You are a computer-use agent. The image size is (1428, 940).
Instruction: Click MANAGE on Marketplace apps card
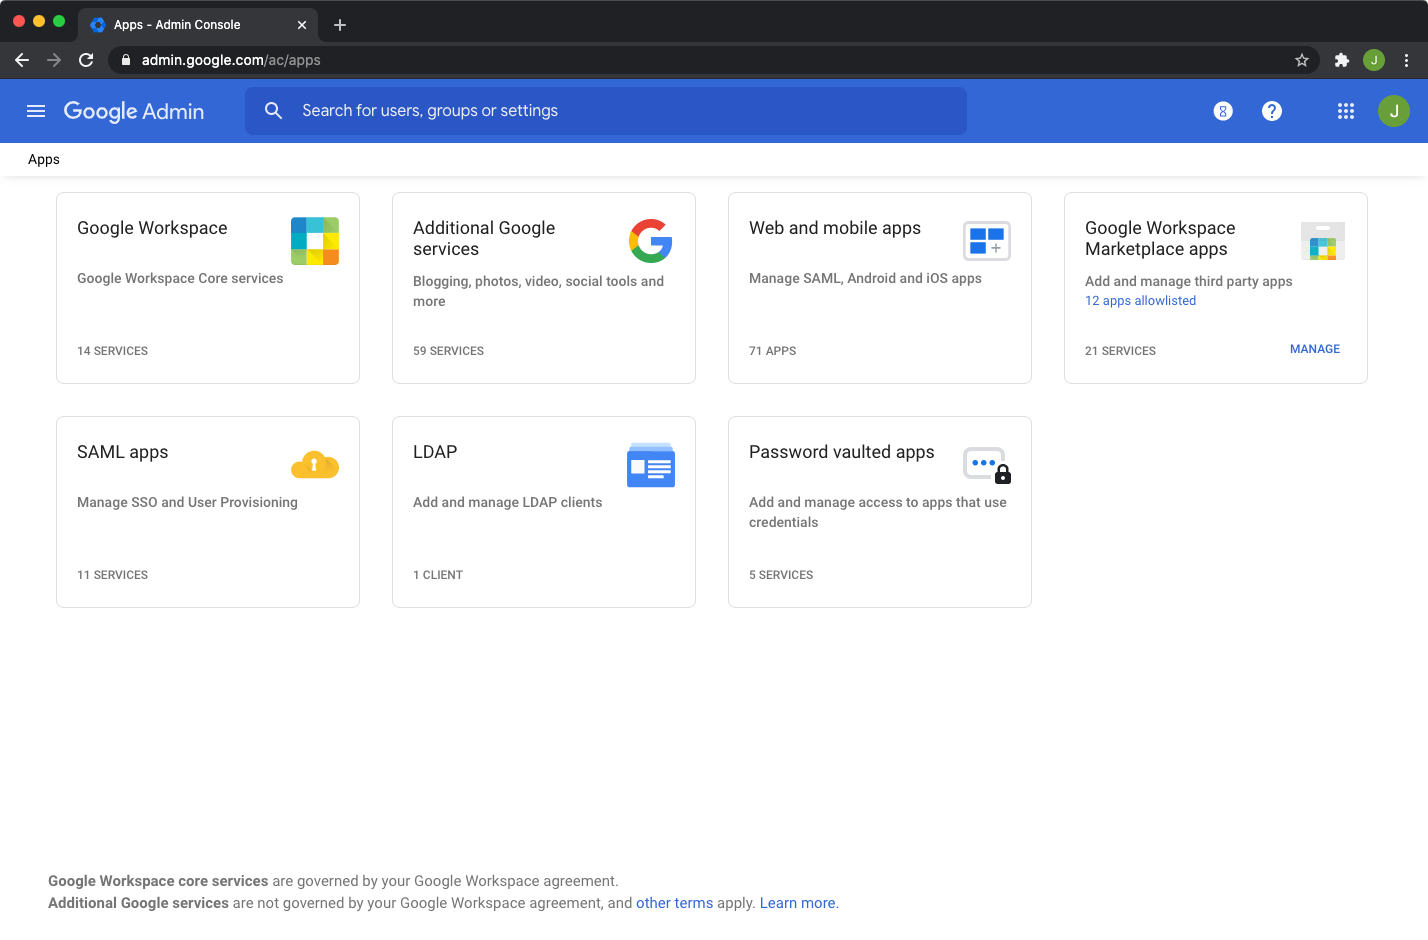pyautogui.click(x=1314, y=349)
